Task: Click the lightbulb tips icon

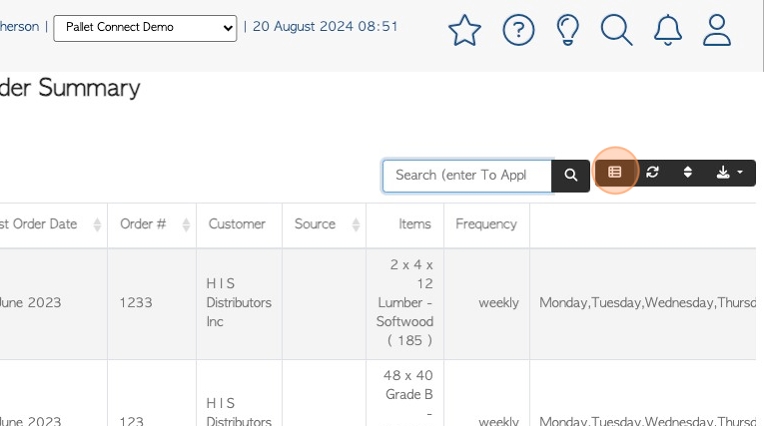Action: point(568,30)
